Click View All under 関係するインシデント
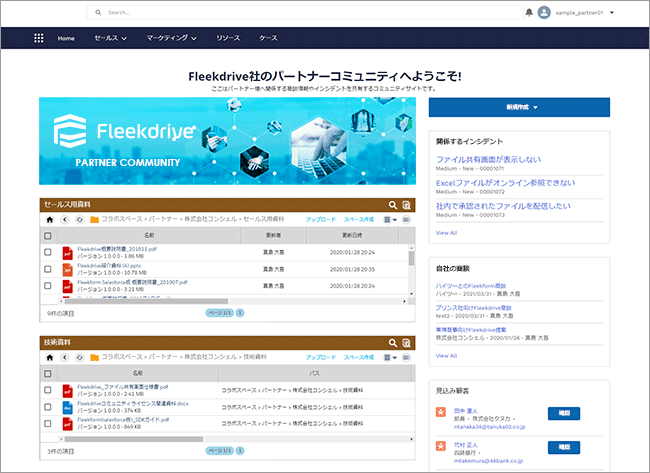 (446, 233)
